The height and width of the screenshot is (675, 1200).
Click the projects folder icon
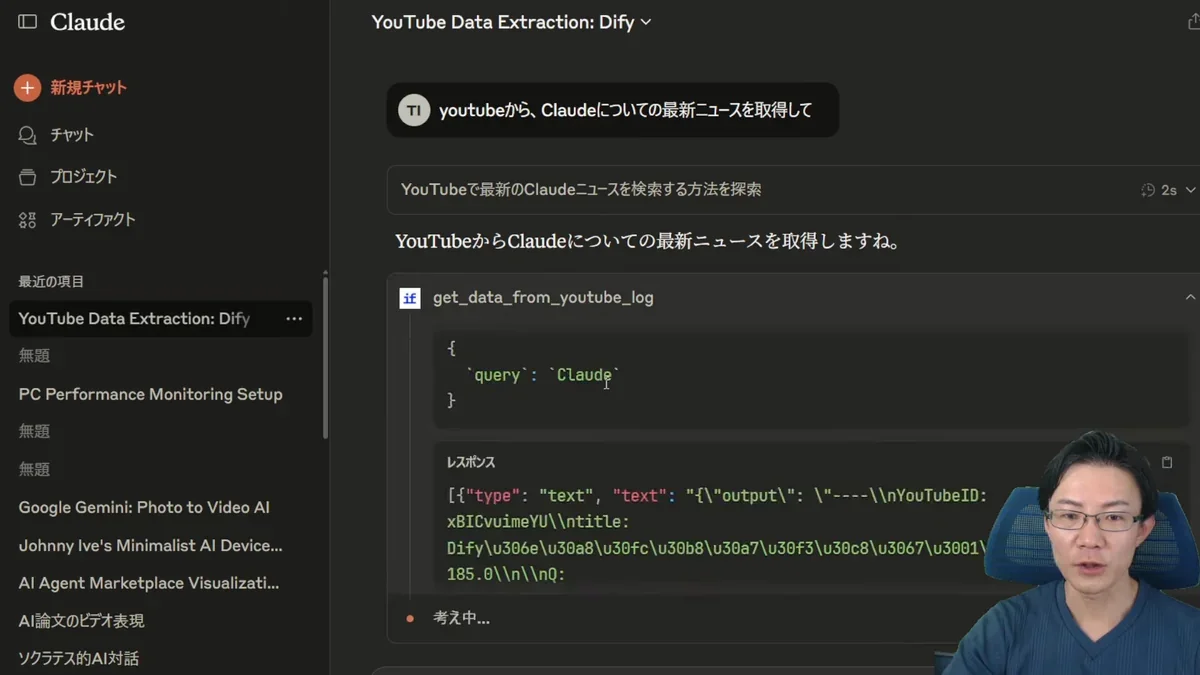click(x=28, y=177)
